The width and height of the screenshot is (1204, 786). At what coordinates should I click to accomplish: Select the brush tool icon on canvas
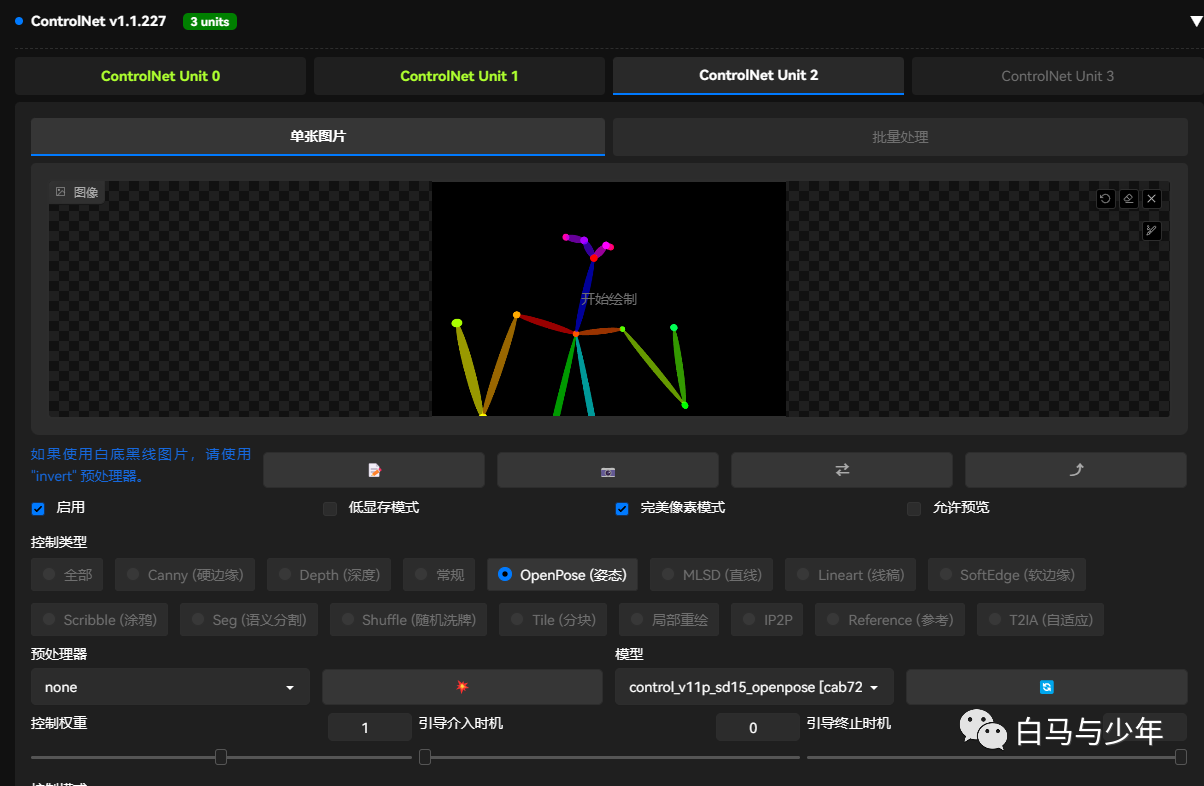click(1152, 231)
